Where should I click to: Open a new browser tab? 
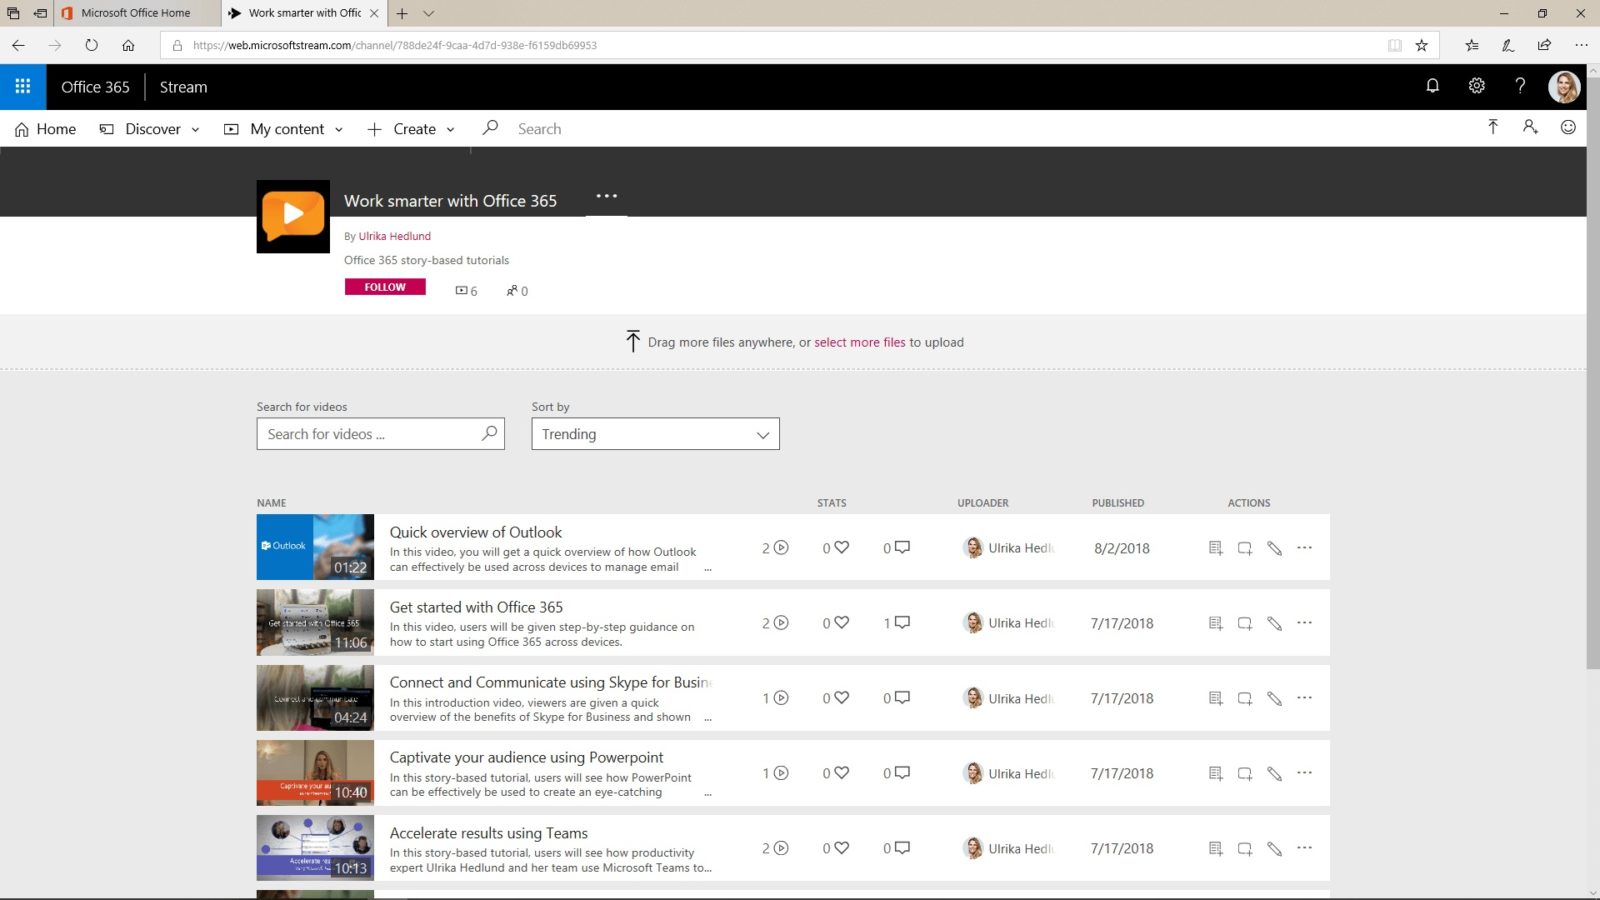(402, 13)
